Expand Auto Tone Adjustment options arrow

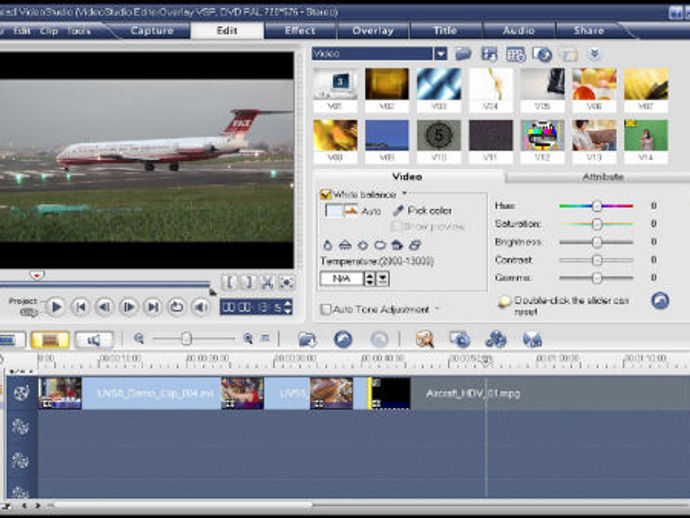(437, 309)
